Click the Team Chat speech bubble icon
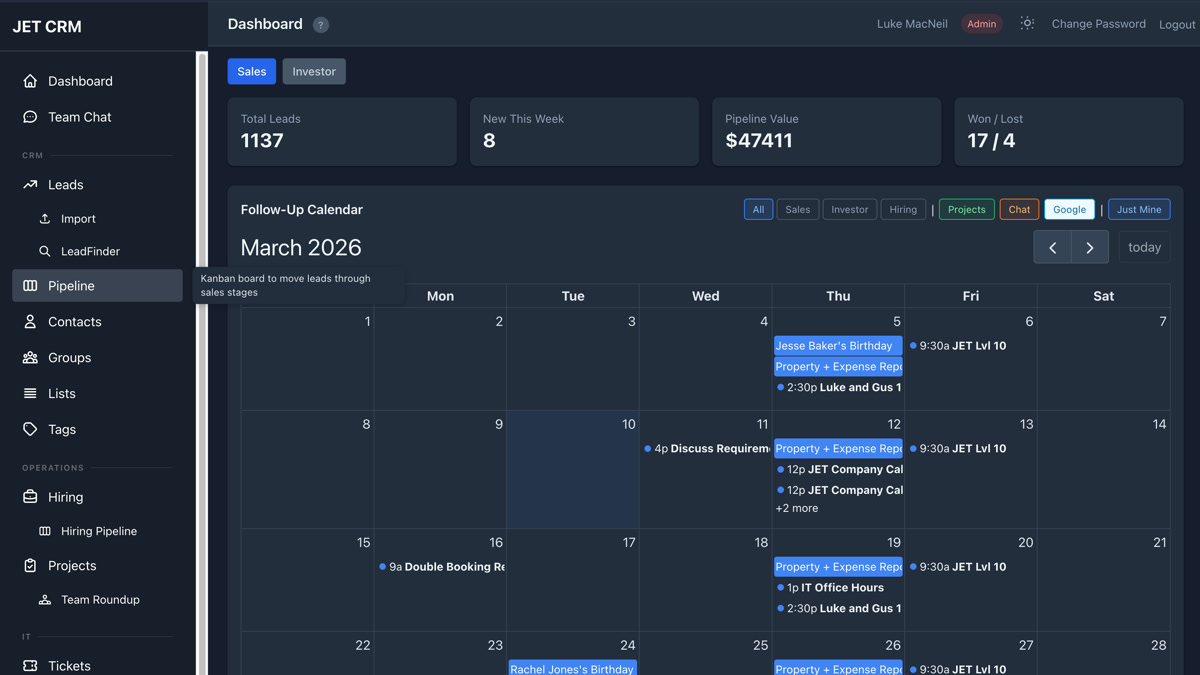 pos(30,117)
